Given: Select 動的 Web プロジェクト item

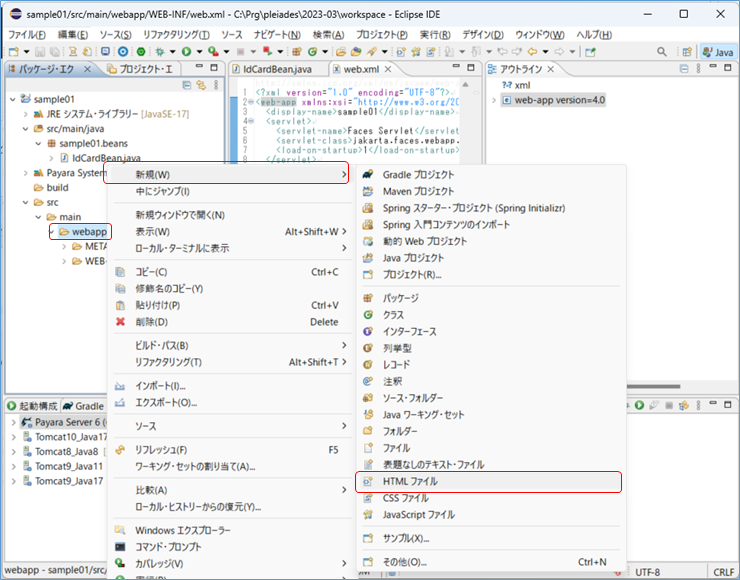Looking at the screenshot, I should (490, 241).
